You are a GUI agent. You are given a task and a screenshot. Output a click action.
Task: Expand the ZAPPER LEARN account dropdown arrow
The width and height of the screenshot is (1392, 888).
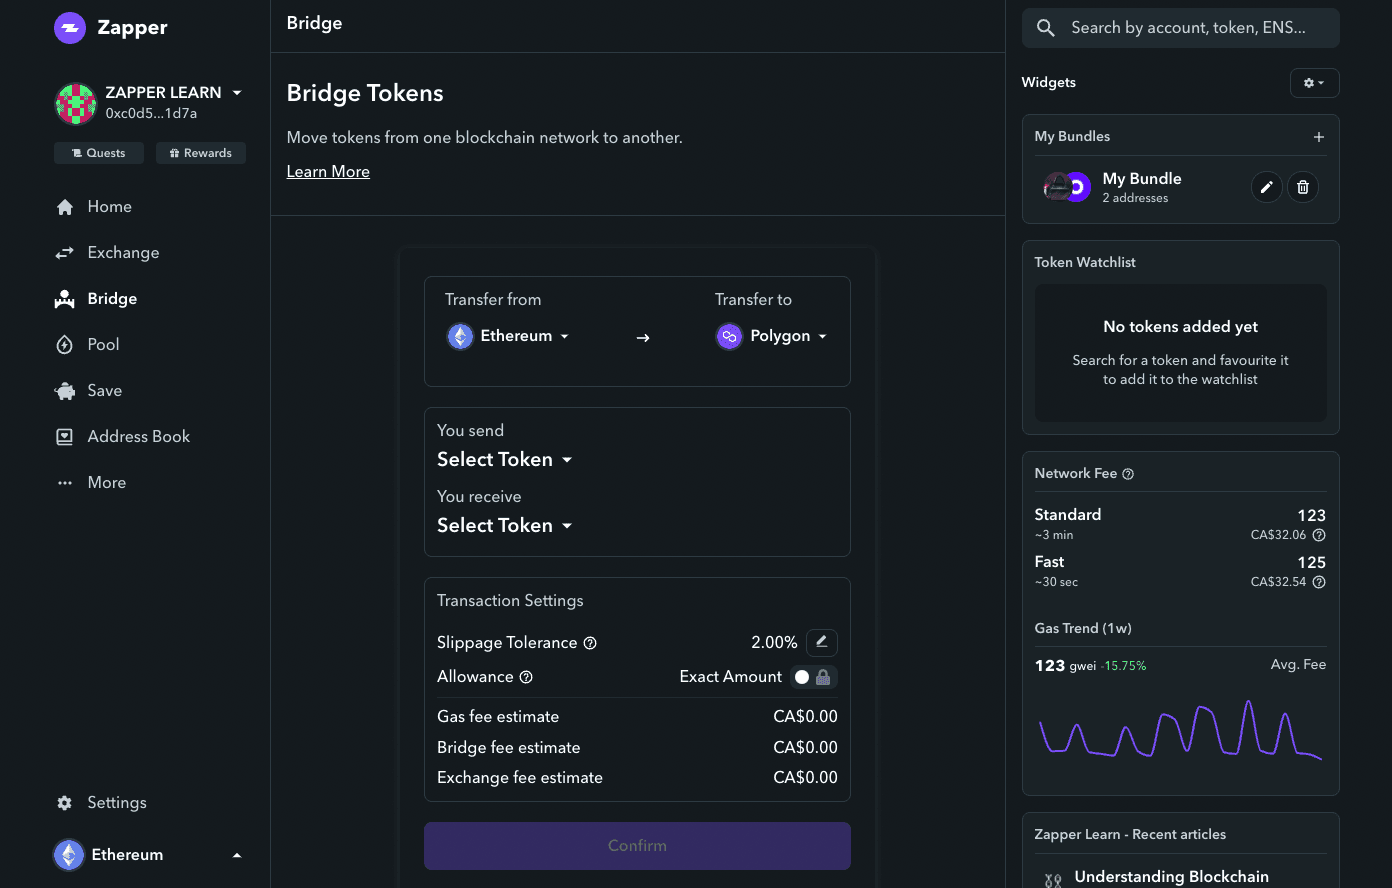pos(237,93)
